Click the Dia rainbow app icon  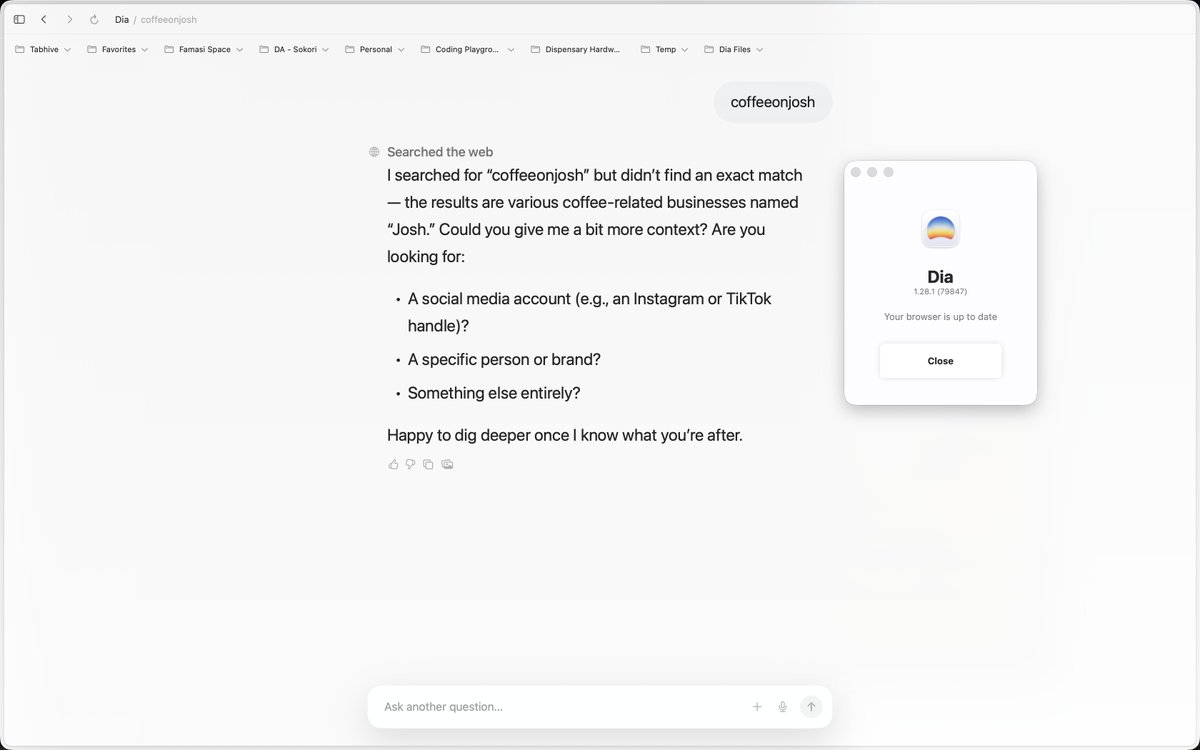940,228
